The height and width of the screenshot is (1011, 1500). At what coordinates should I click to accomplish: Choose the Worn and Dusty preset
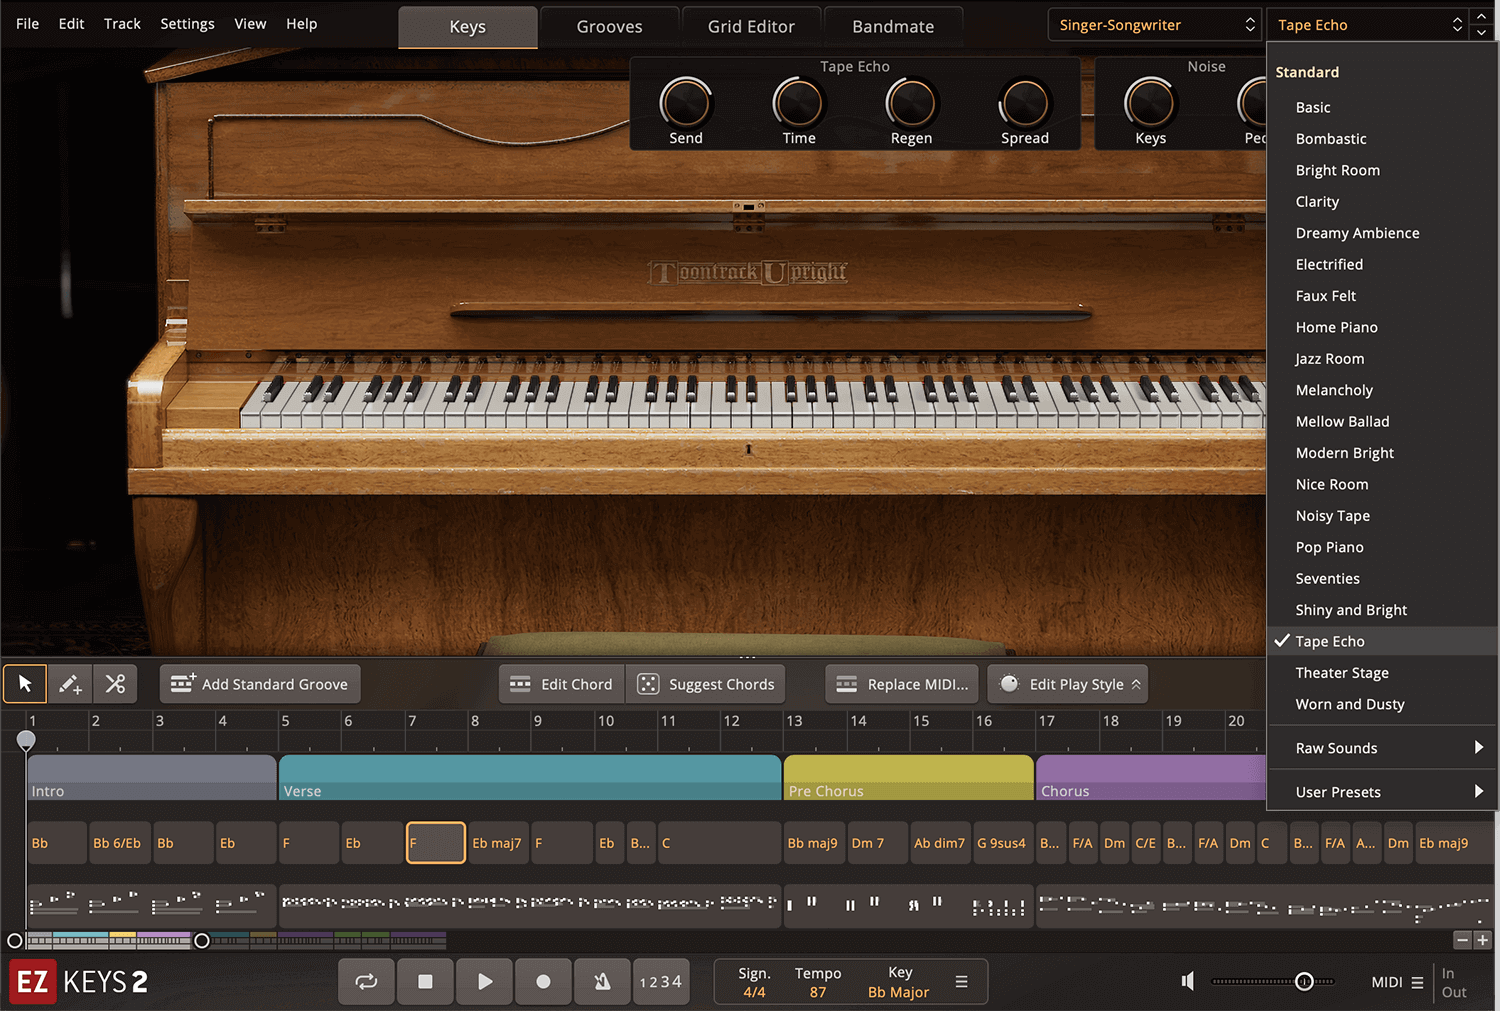click(x=1382, y=704)
